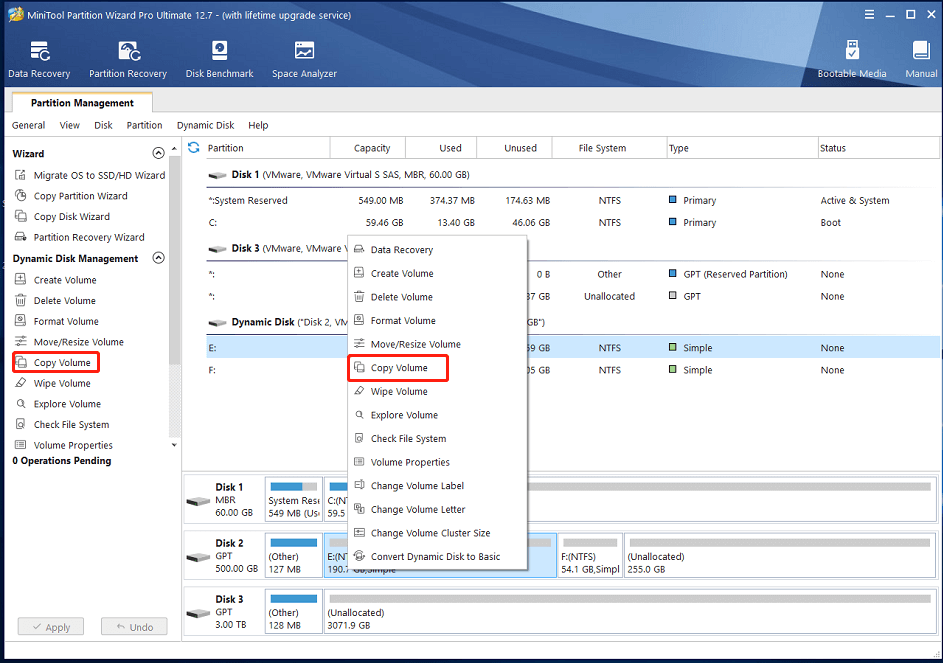Choose Delete Volume in left sidebar
This screenshot has height=663, width=943.
[55, 300]
